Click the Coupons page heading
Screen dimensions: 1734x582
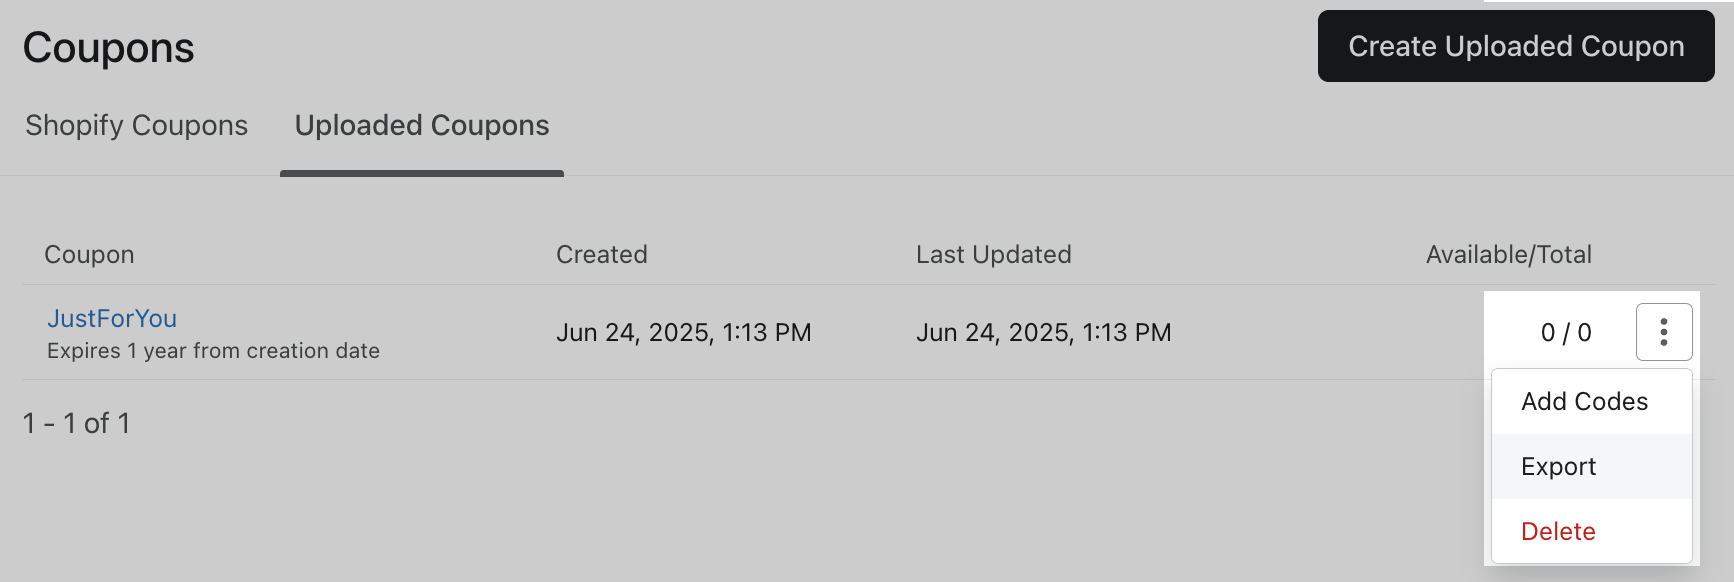coord(108,47)
